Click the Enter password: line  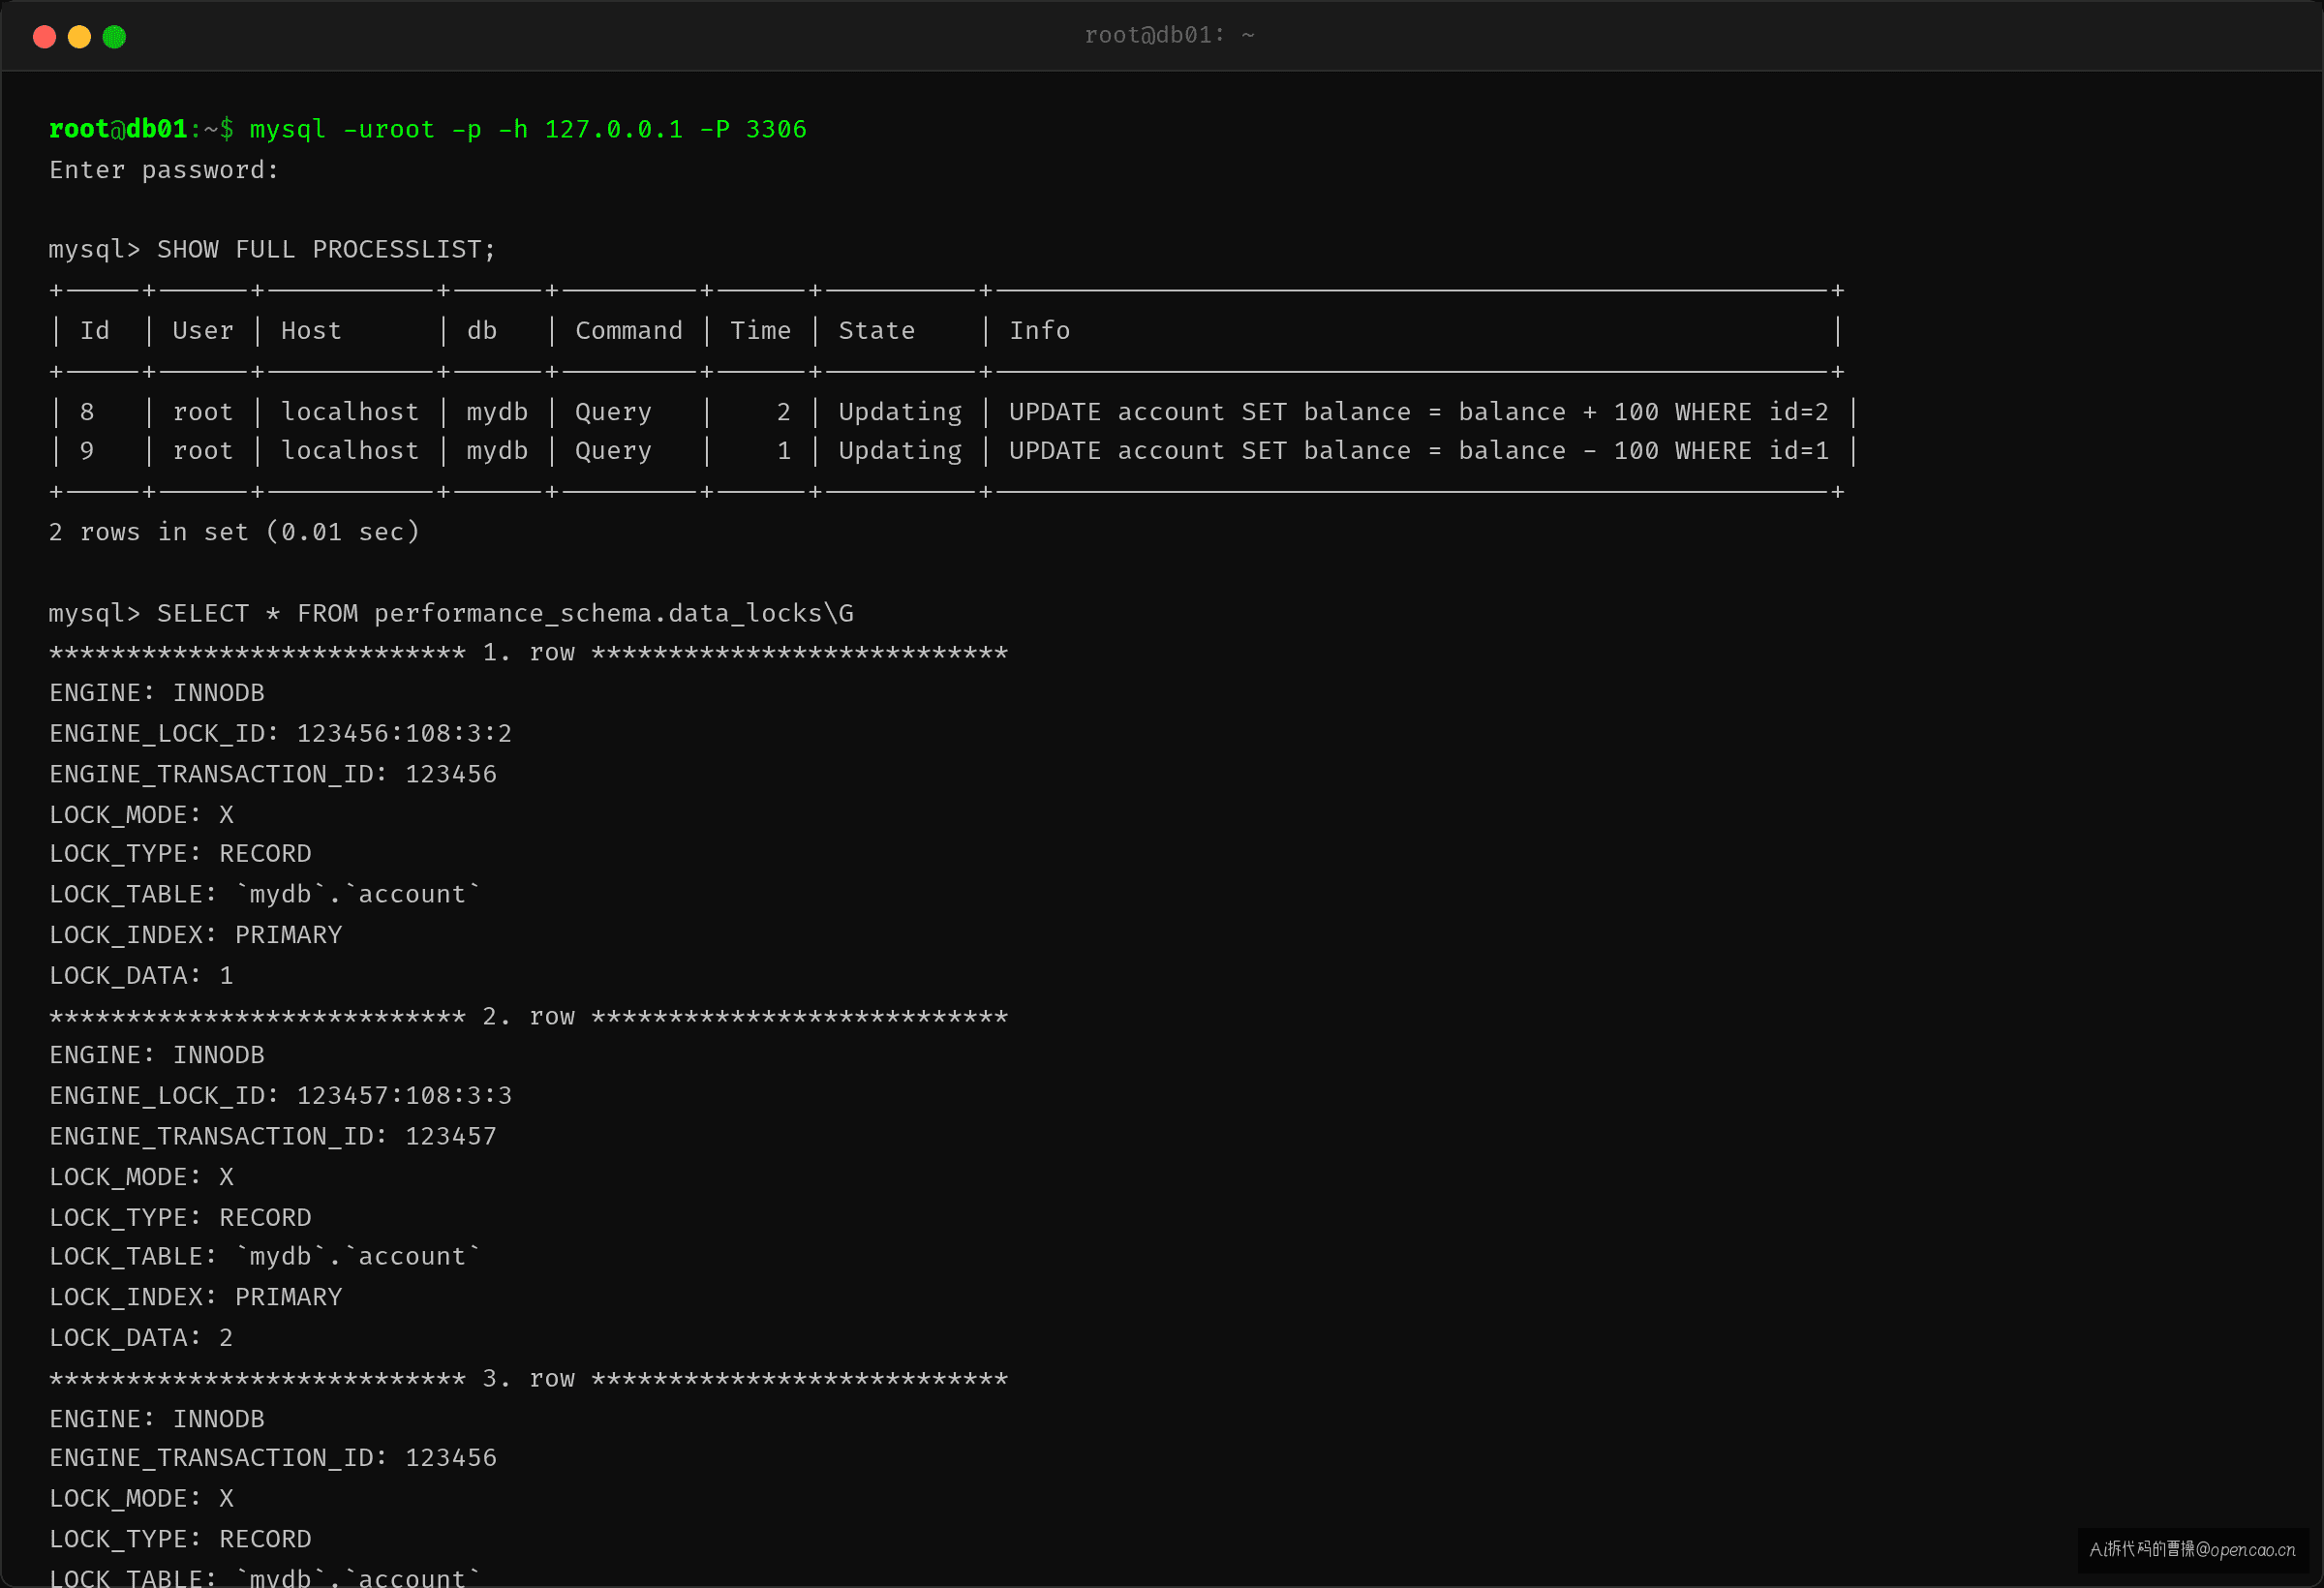pos(164,171)
